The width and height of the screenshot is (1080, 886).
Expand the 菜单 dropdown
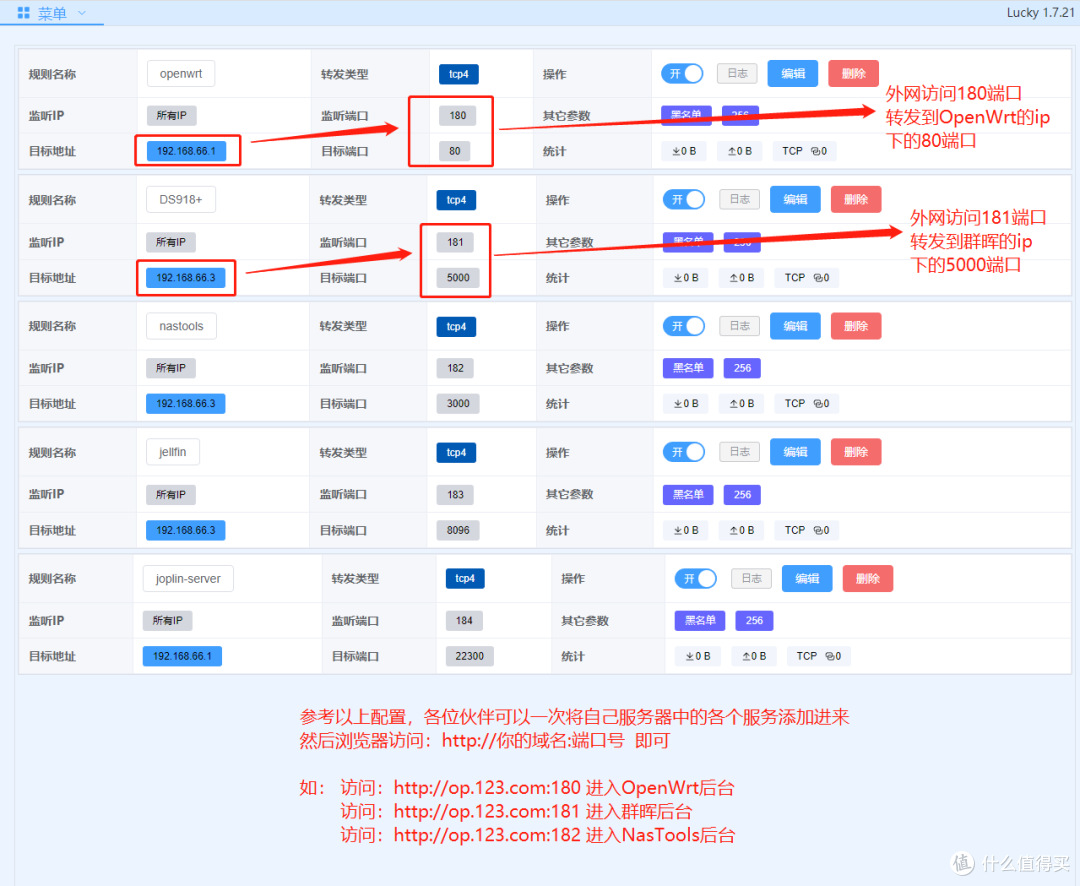(54, 13)
